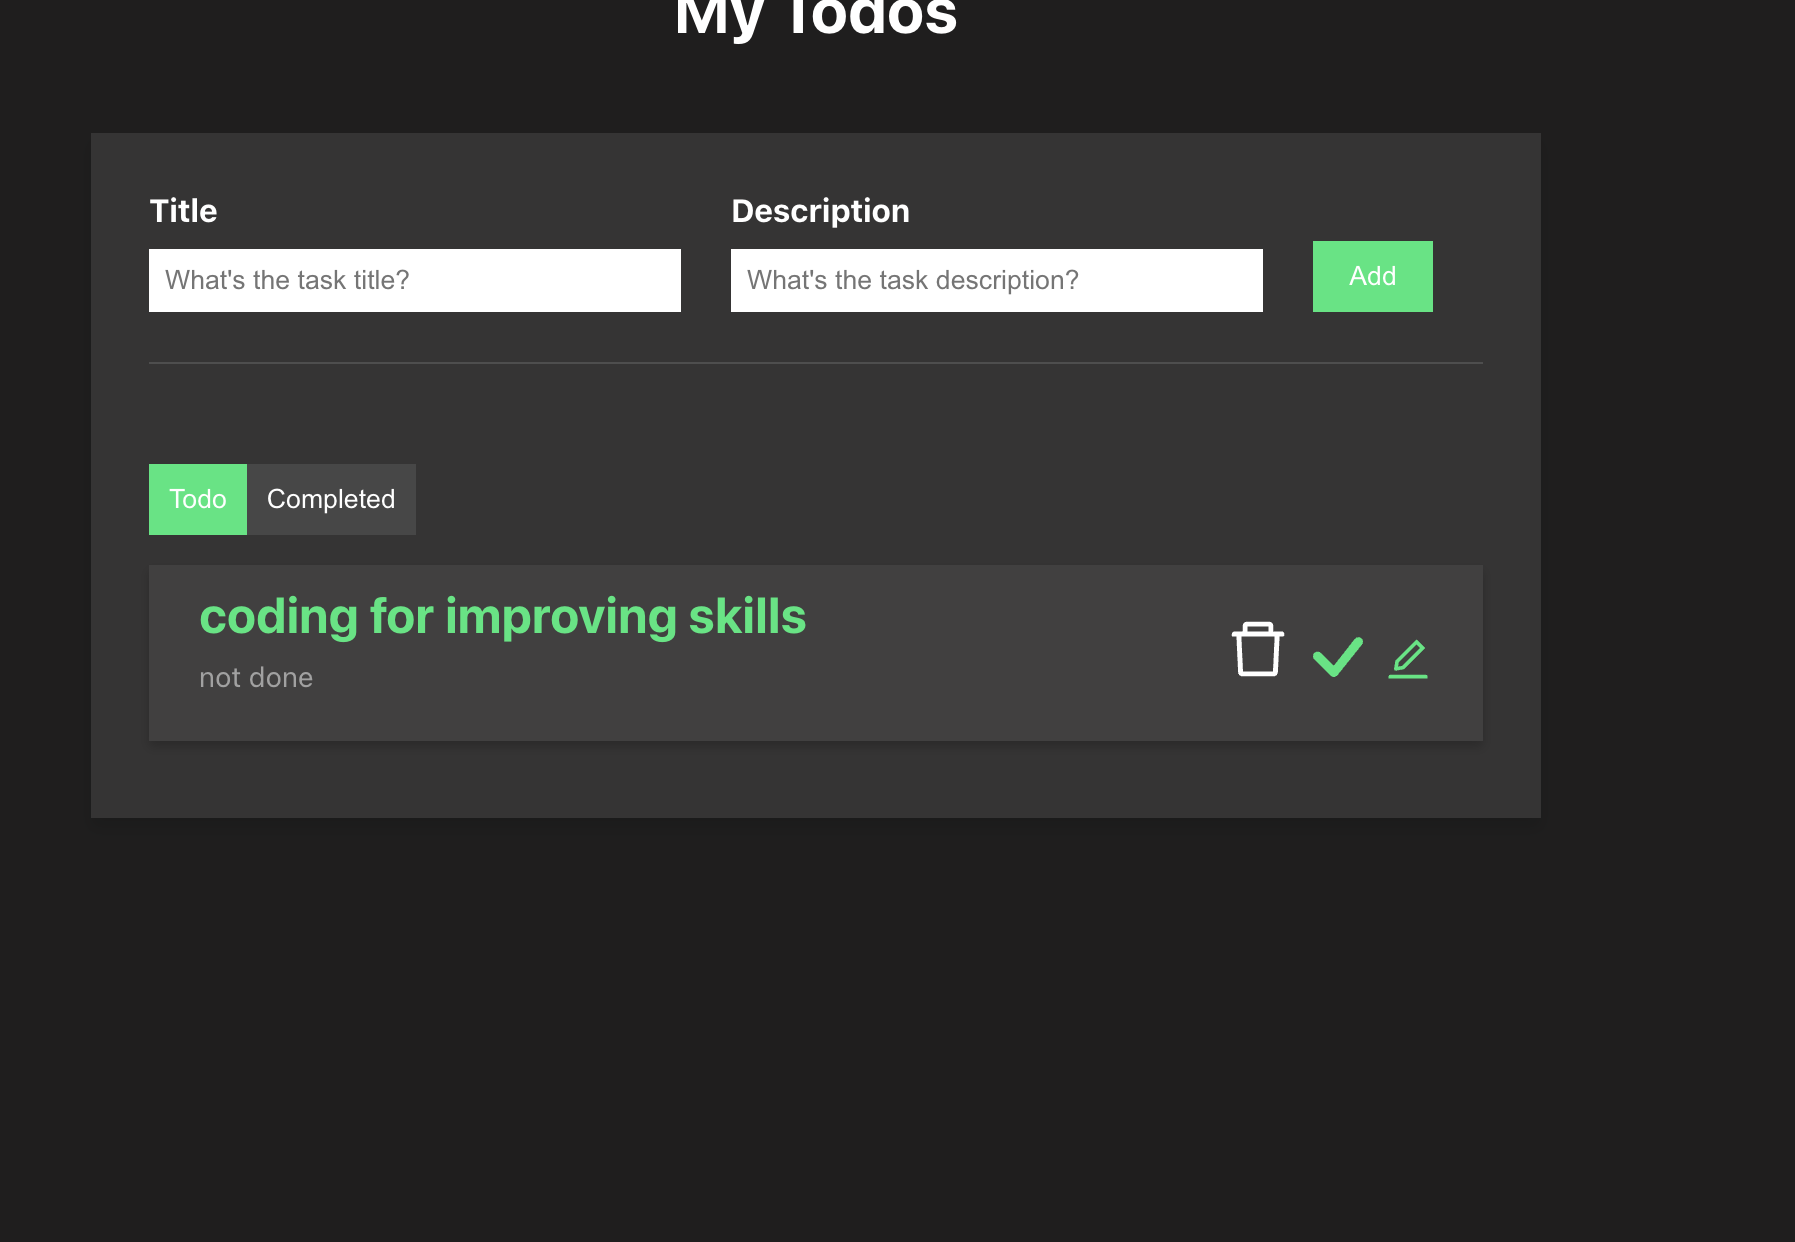Select the 'coding for improving skills' heading text

click(502, 616)
